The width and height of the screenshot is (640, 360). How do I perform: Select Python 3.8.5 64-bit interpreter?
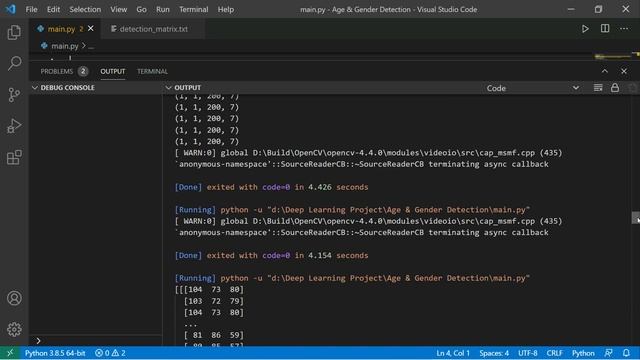[x=55, y=353]
